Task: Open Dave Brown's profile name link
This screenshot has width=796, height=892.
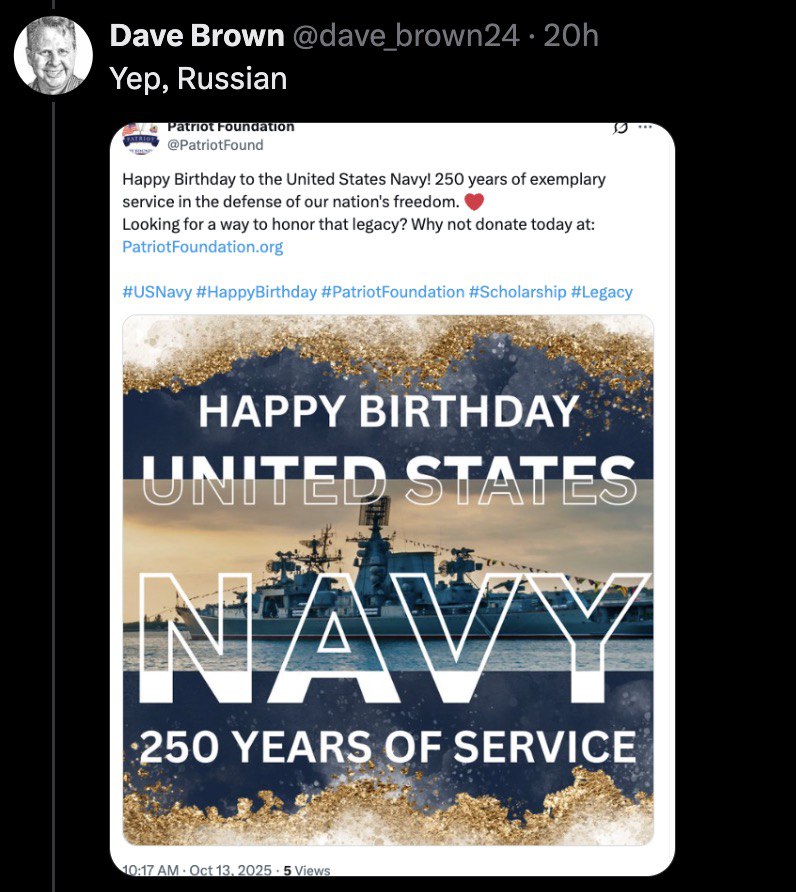Action: [196, 36]
